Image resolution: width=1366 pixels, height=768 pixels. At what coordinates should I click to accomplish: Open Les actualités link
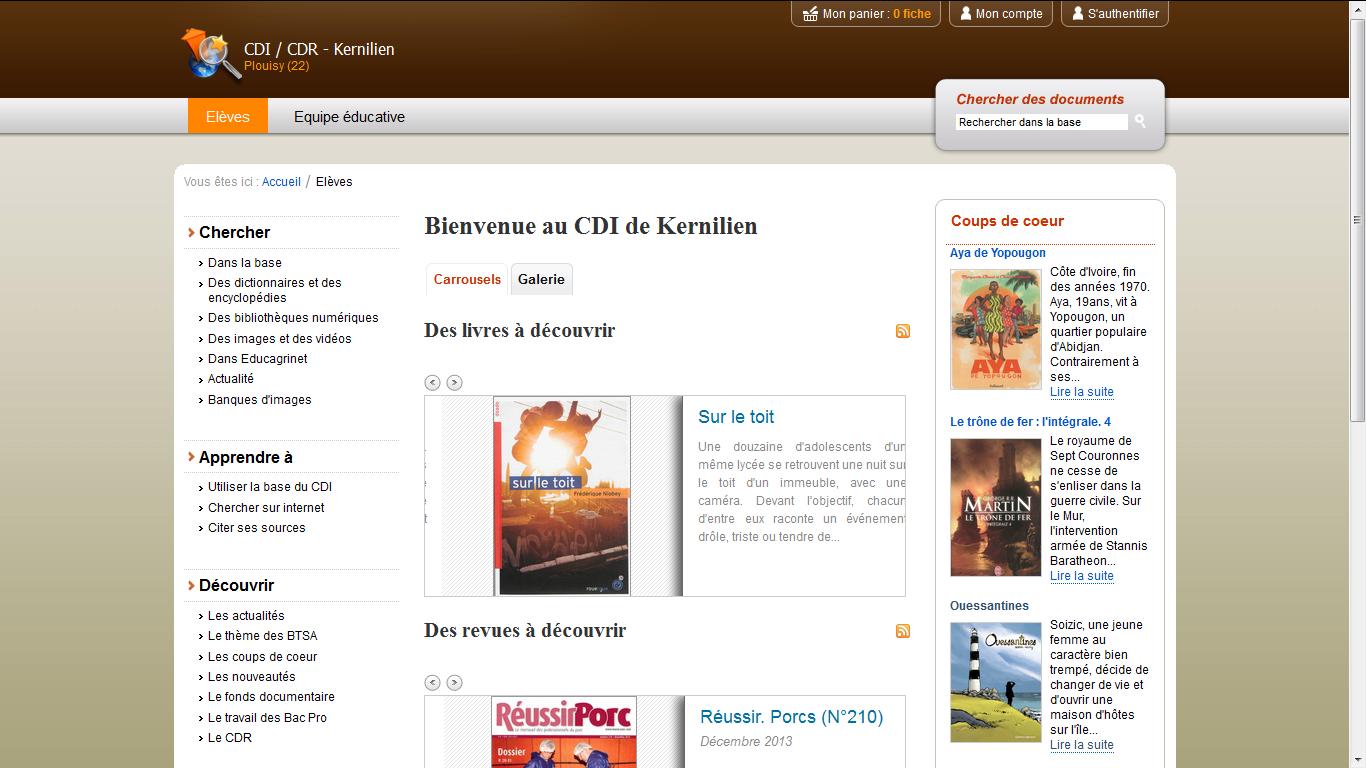[246, 616]
